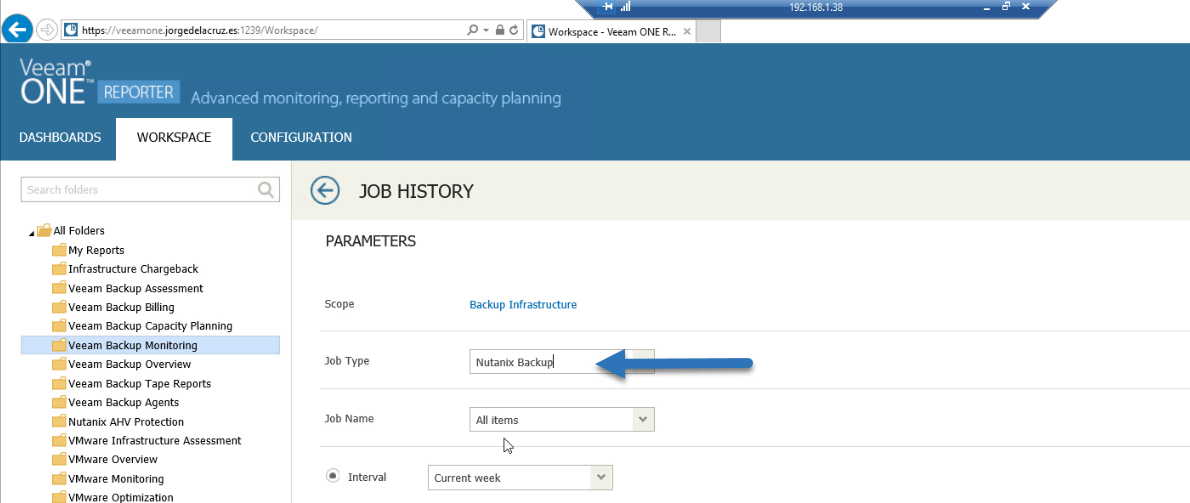Click the Veeam Backup Assessment folder icon
This screenshot has width=1190, height=503.
point(59,288)
